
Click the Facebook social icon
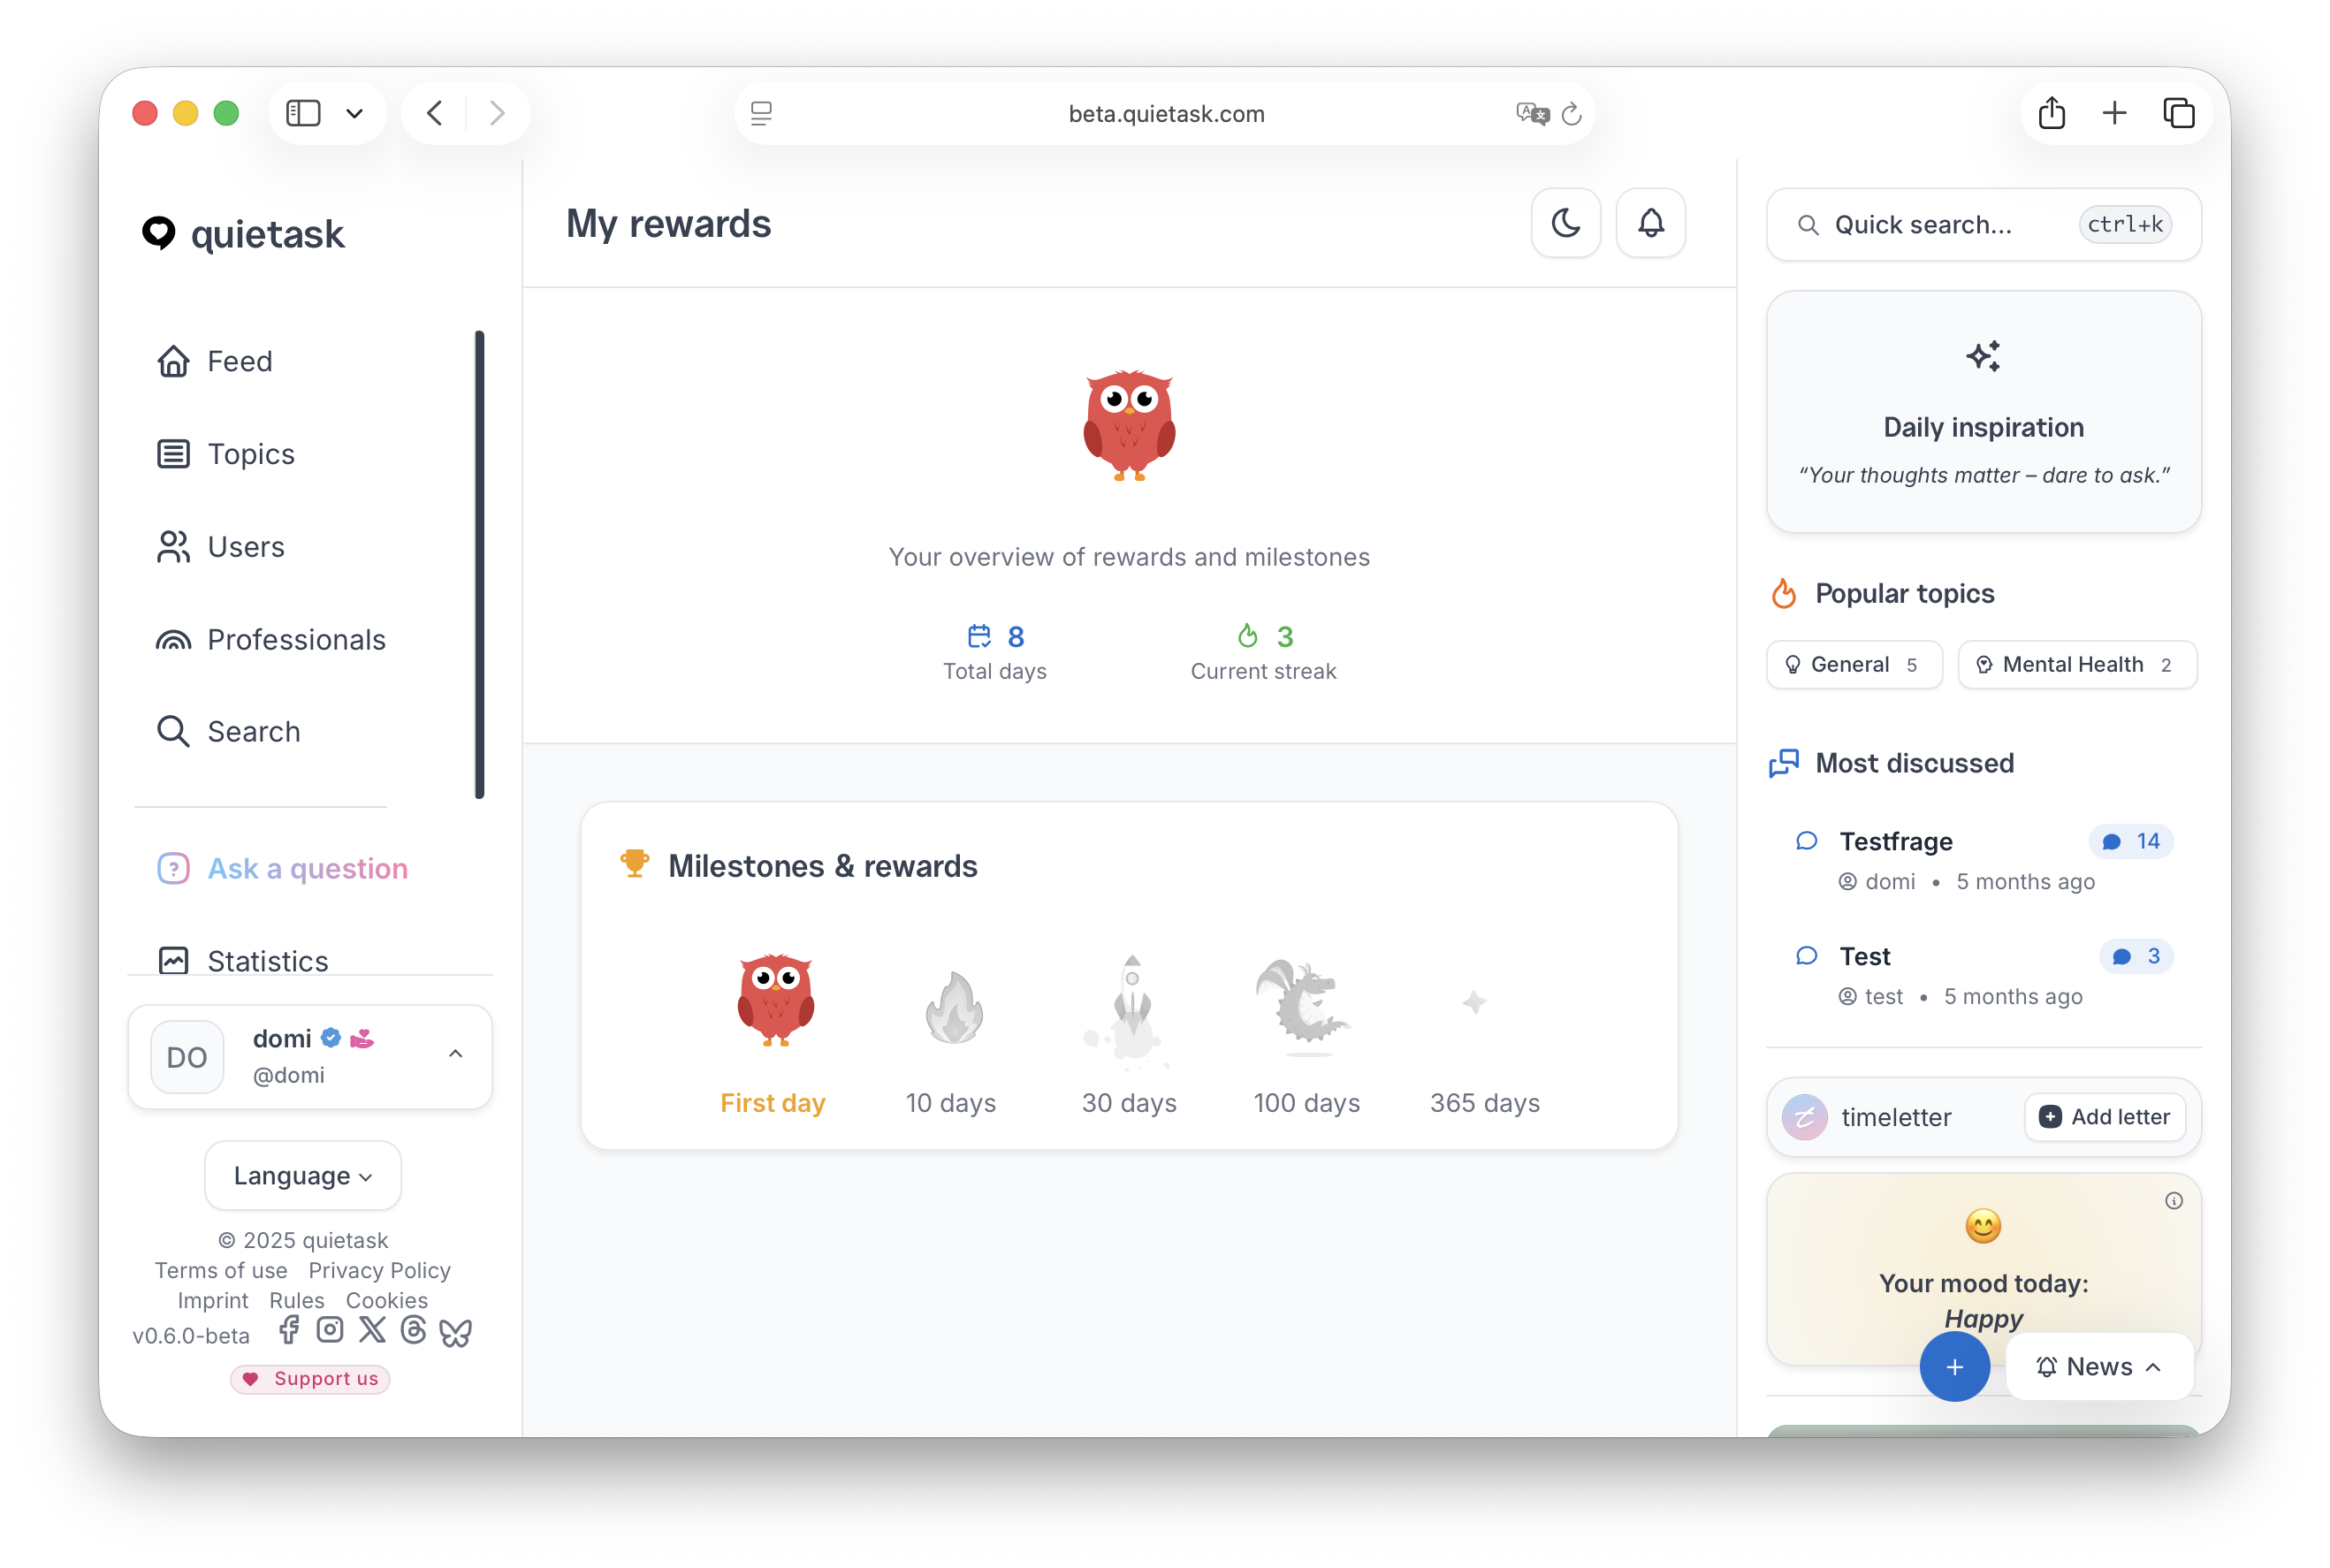[x=289, y=1330]
